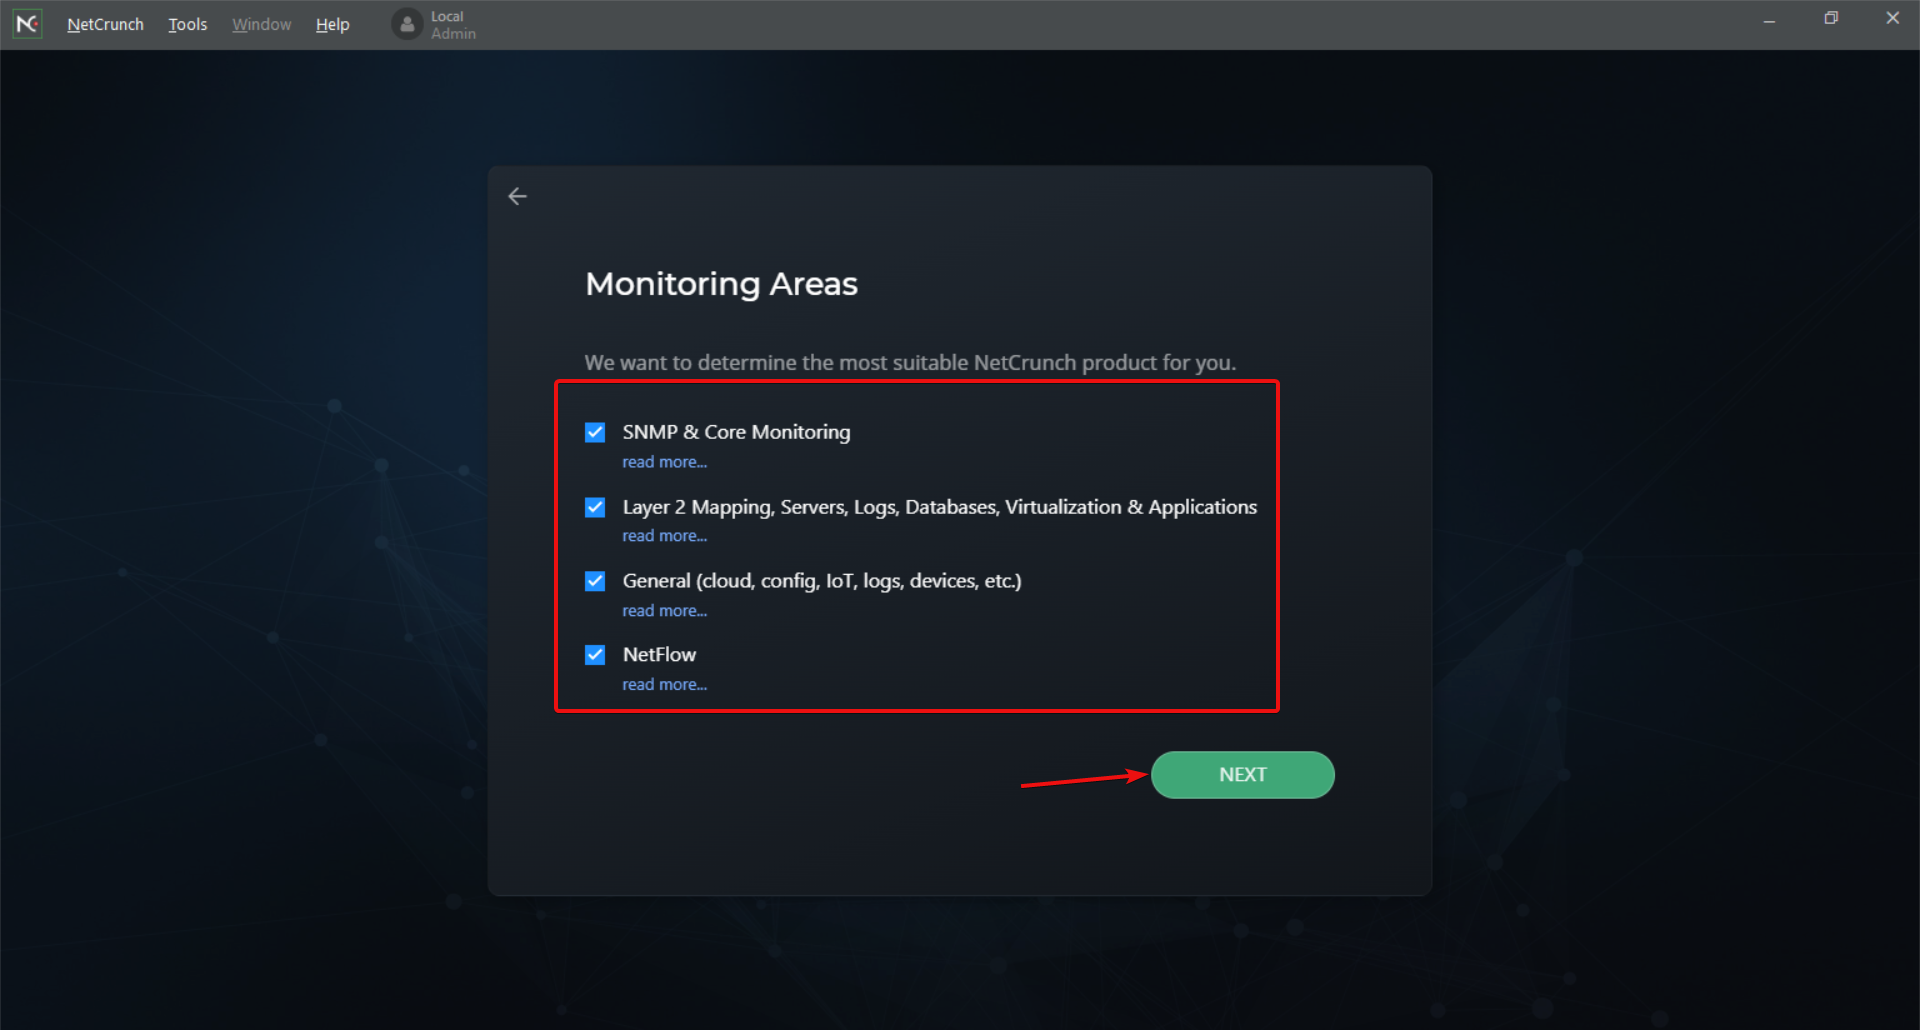Toggle Layer 2 Mapping, Servers, Logs checkbox

click(x=595, y=507)
